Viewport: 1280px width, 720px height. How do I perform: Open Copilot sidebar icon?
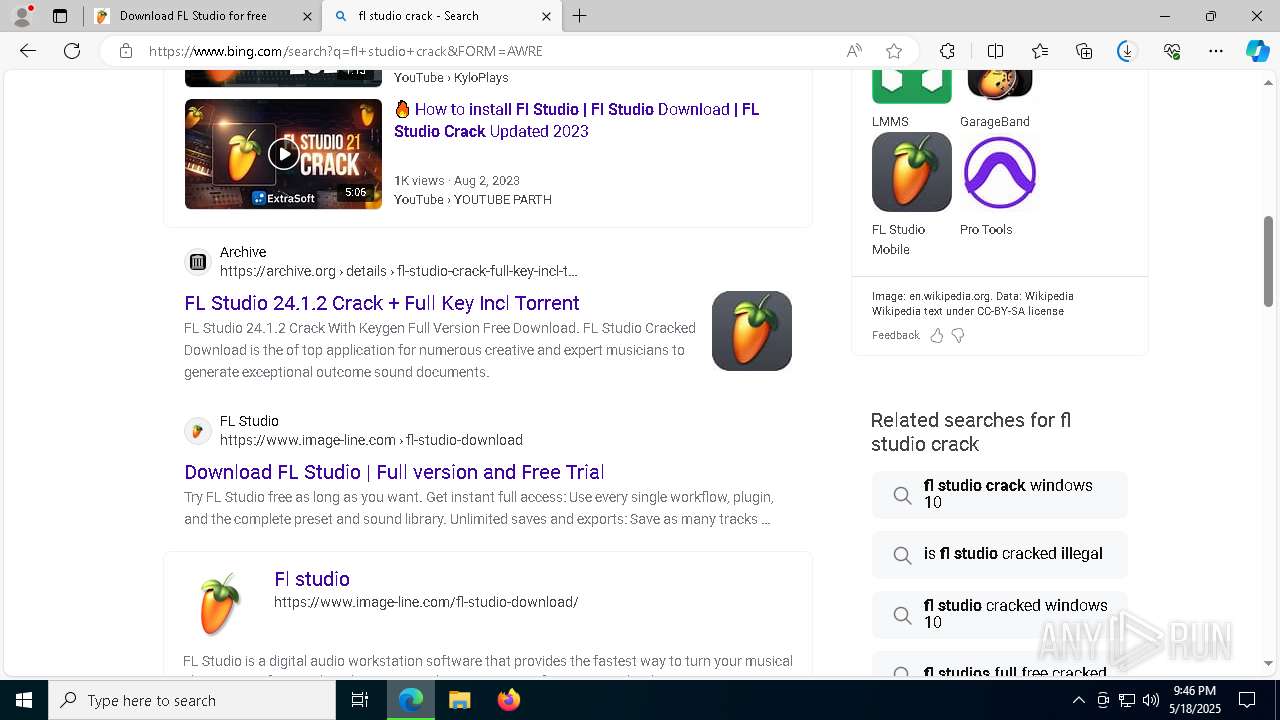(1257, 51)
